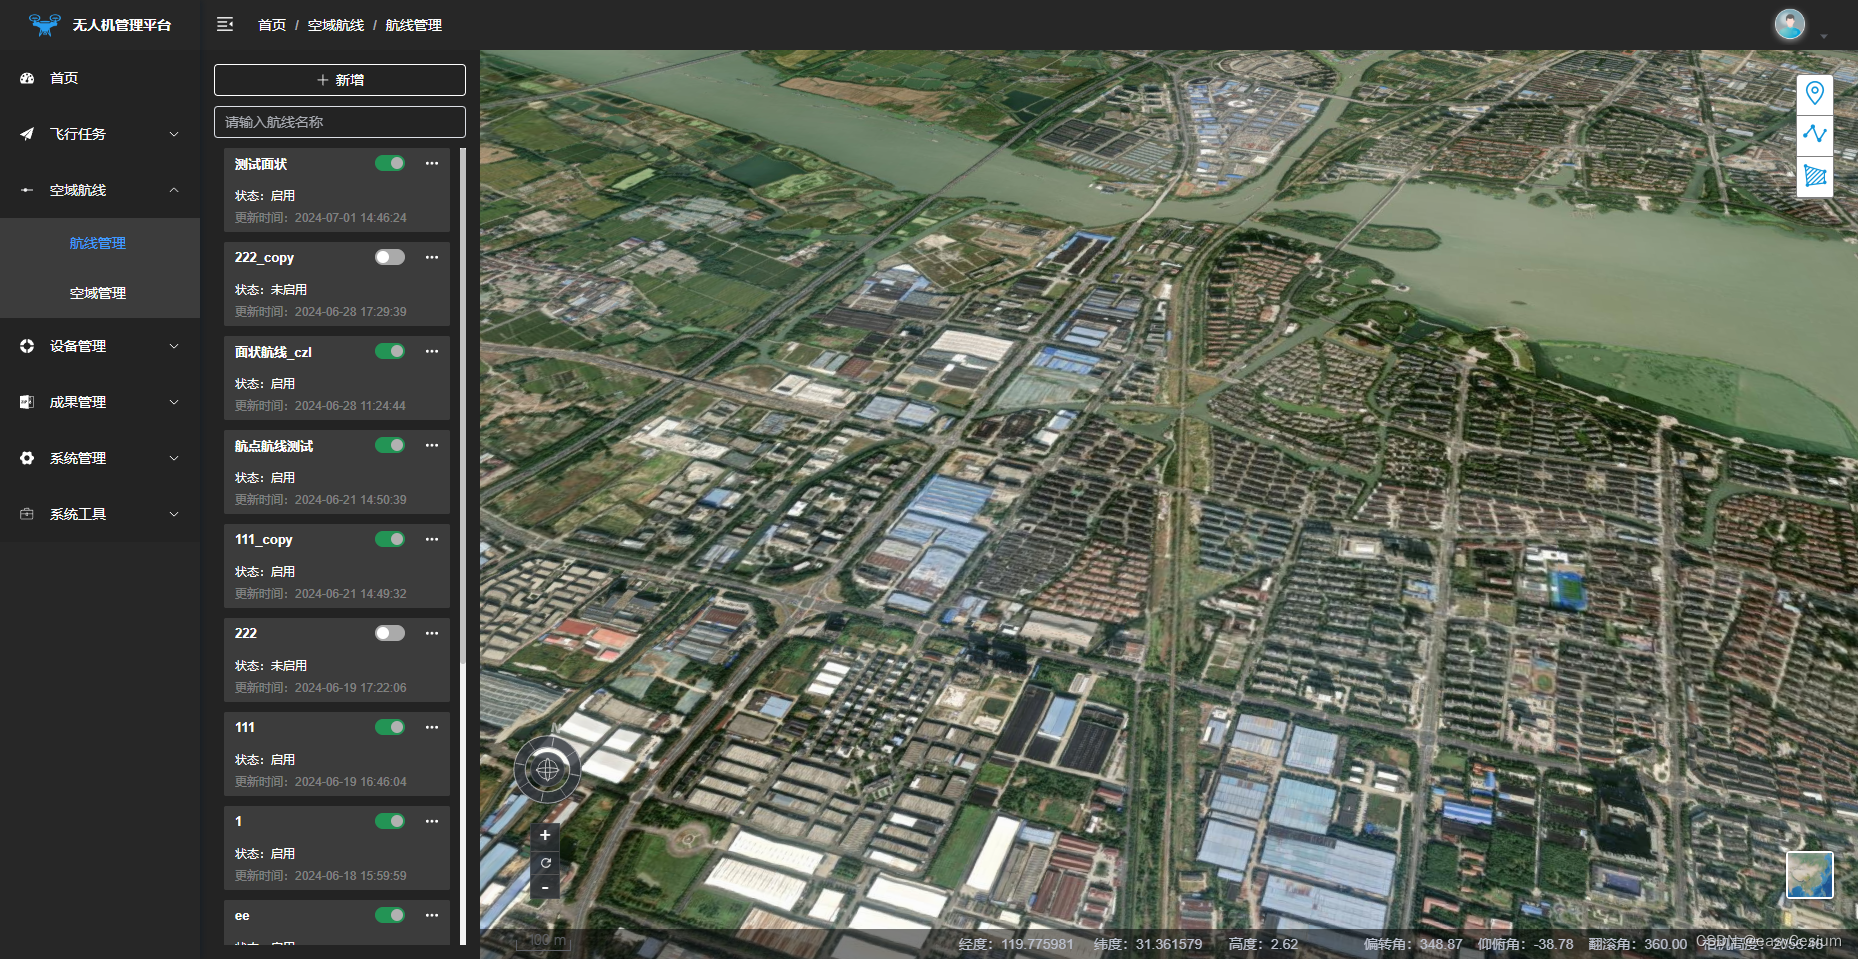Enable the route 222 toggle
Image resolution: width=1858 pixels, height=959 pixels.
coord(390,633)
